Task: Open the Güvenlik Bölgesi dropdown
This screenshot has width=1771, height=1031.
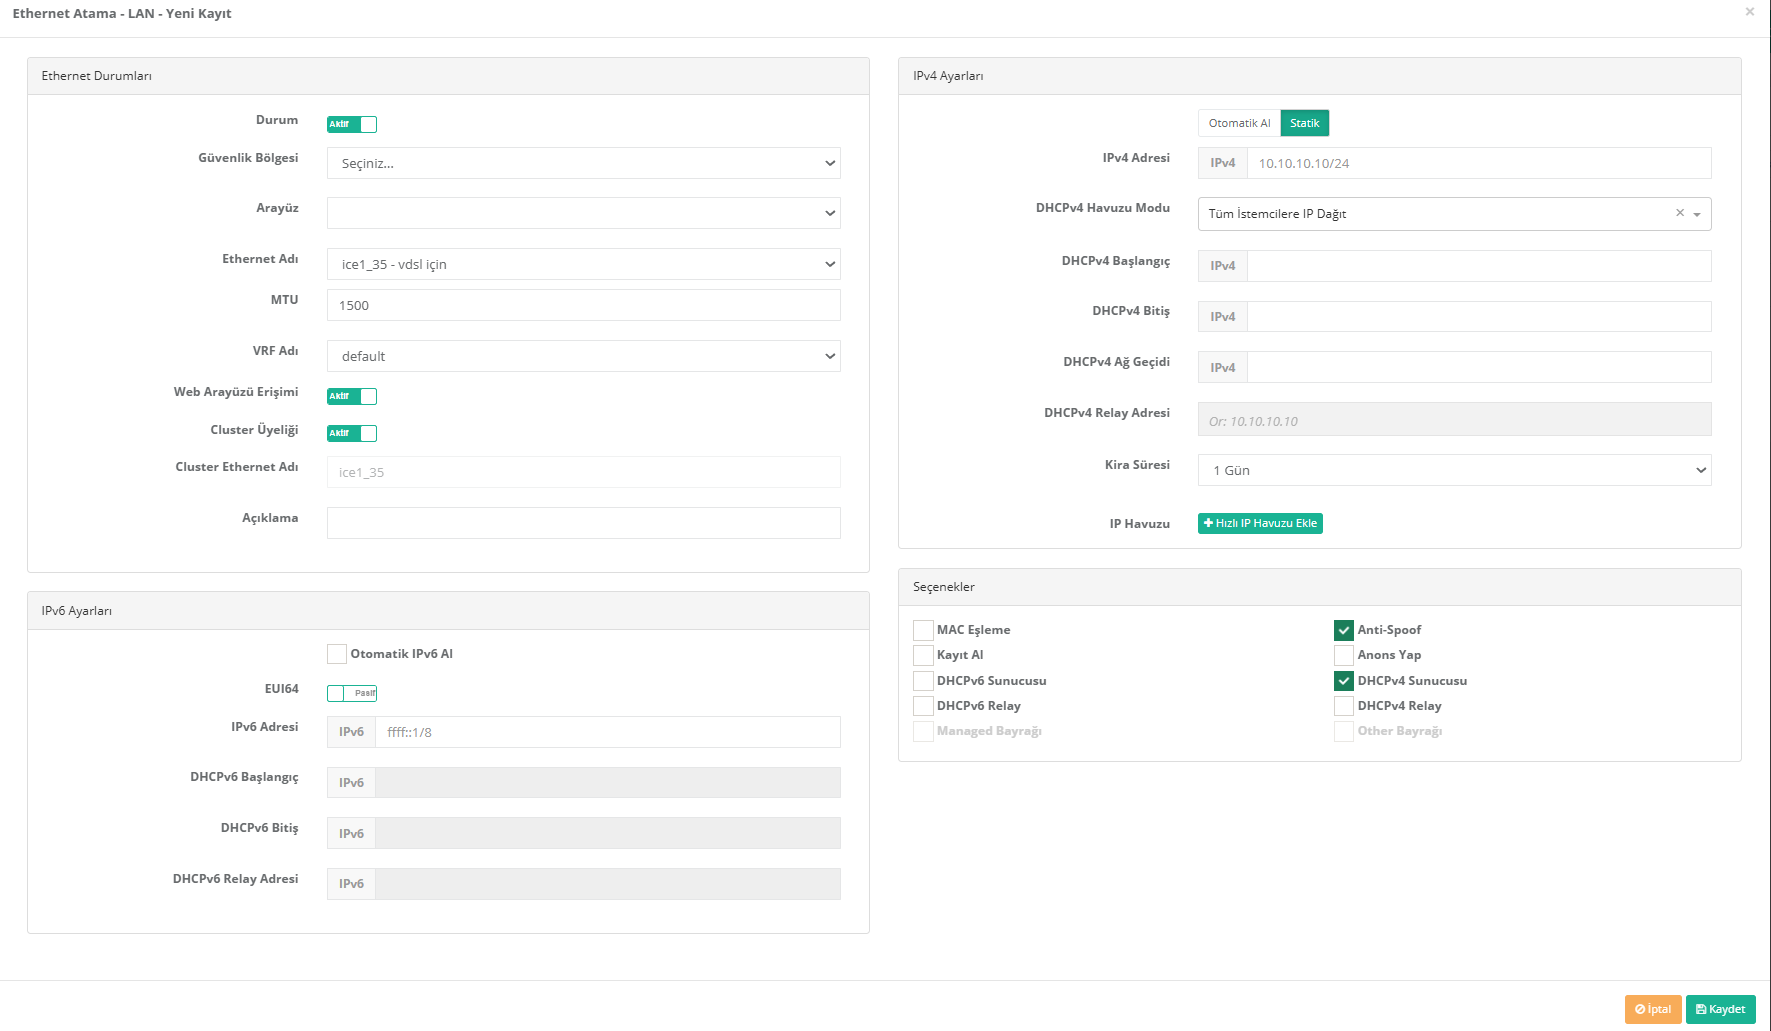Action: [583, 163]
